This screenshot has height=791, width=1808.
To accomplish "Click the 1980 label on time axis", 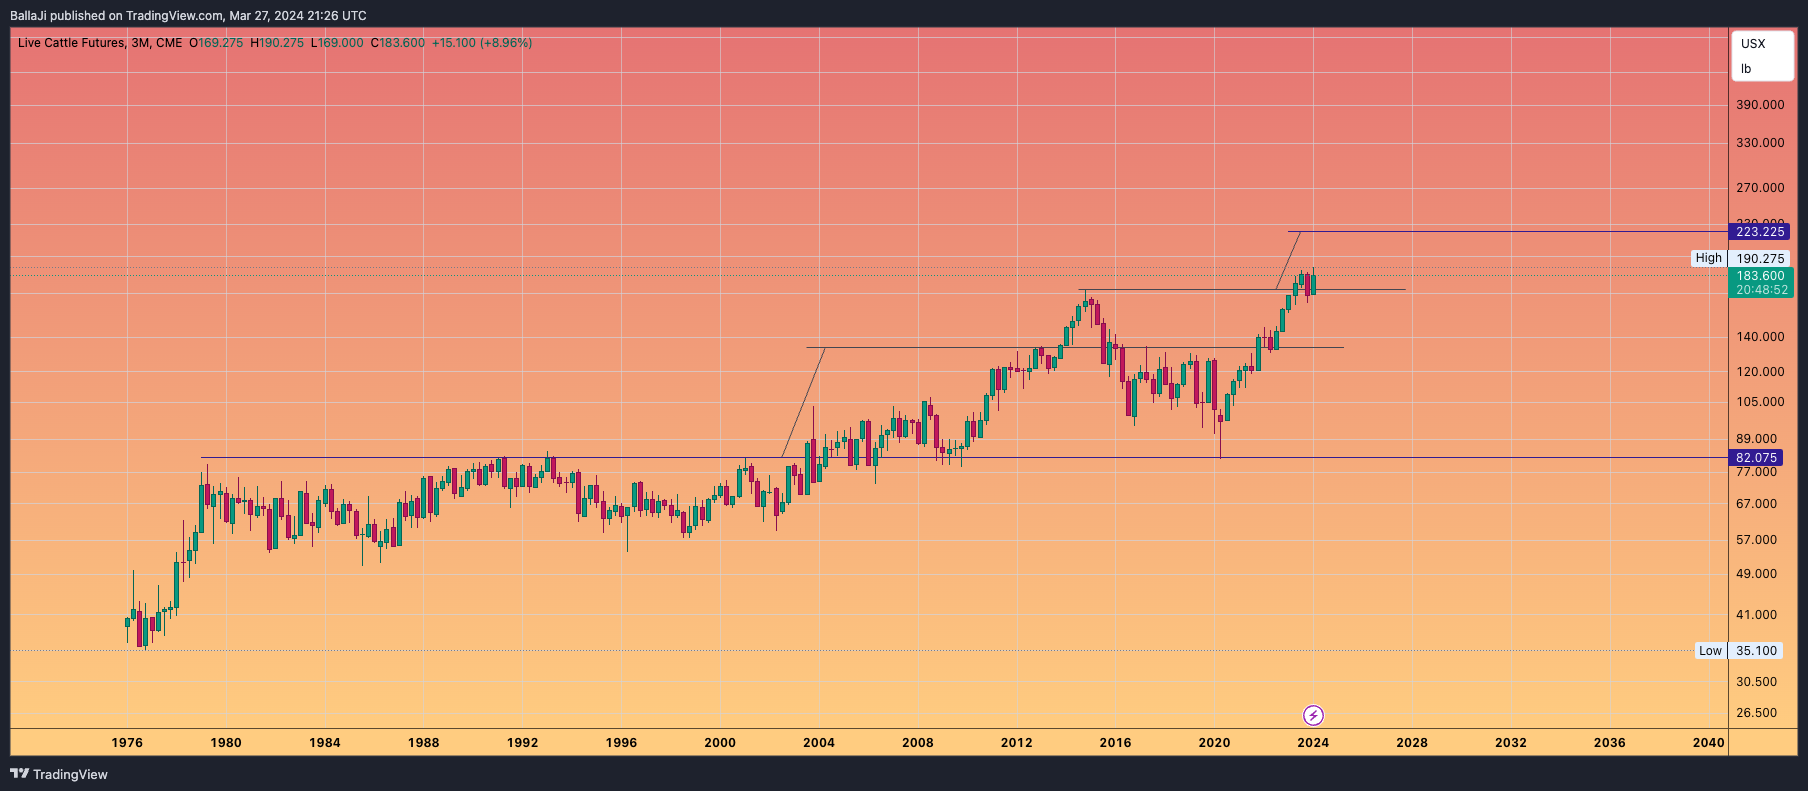I will (x=226, y=743).
